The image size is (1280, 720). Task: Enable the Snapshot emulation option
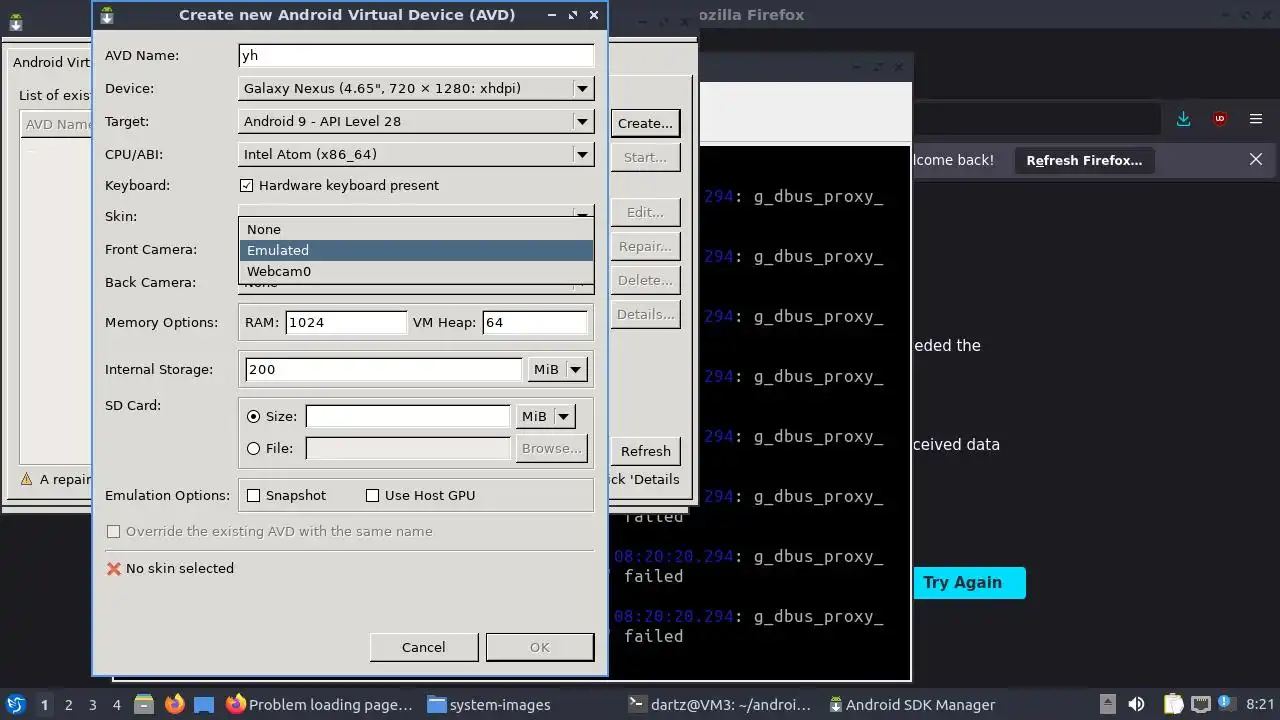click(254, 495)
